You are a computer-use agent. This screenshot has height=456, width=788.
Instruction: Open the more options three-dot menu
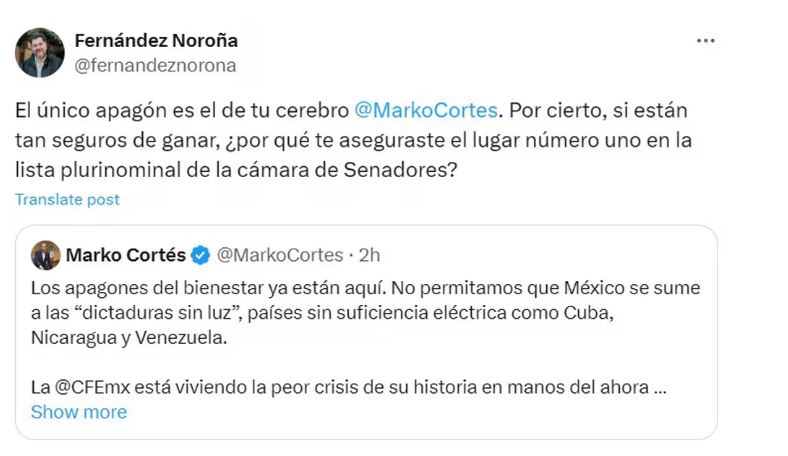tap(705, 41)
